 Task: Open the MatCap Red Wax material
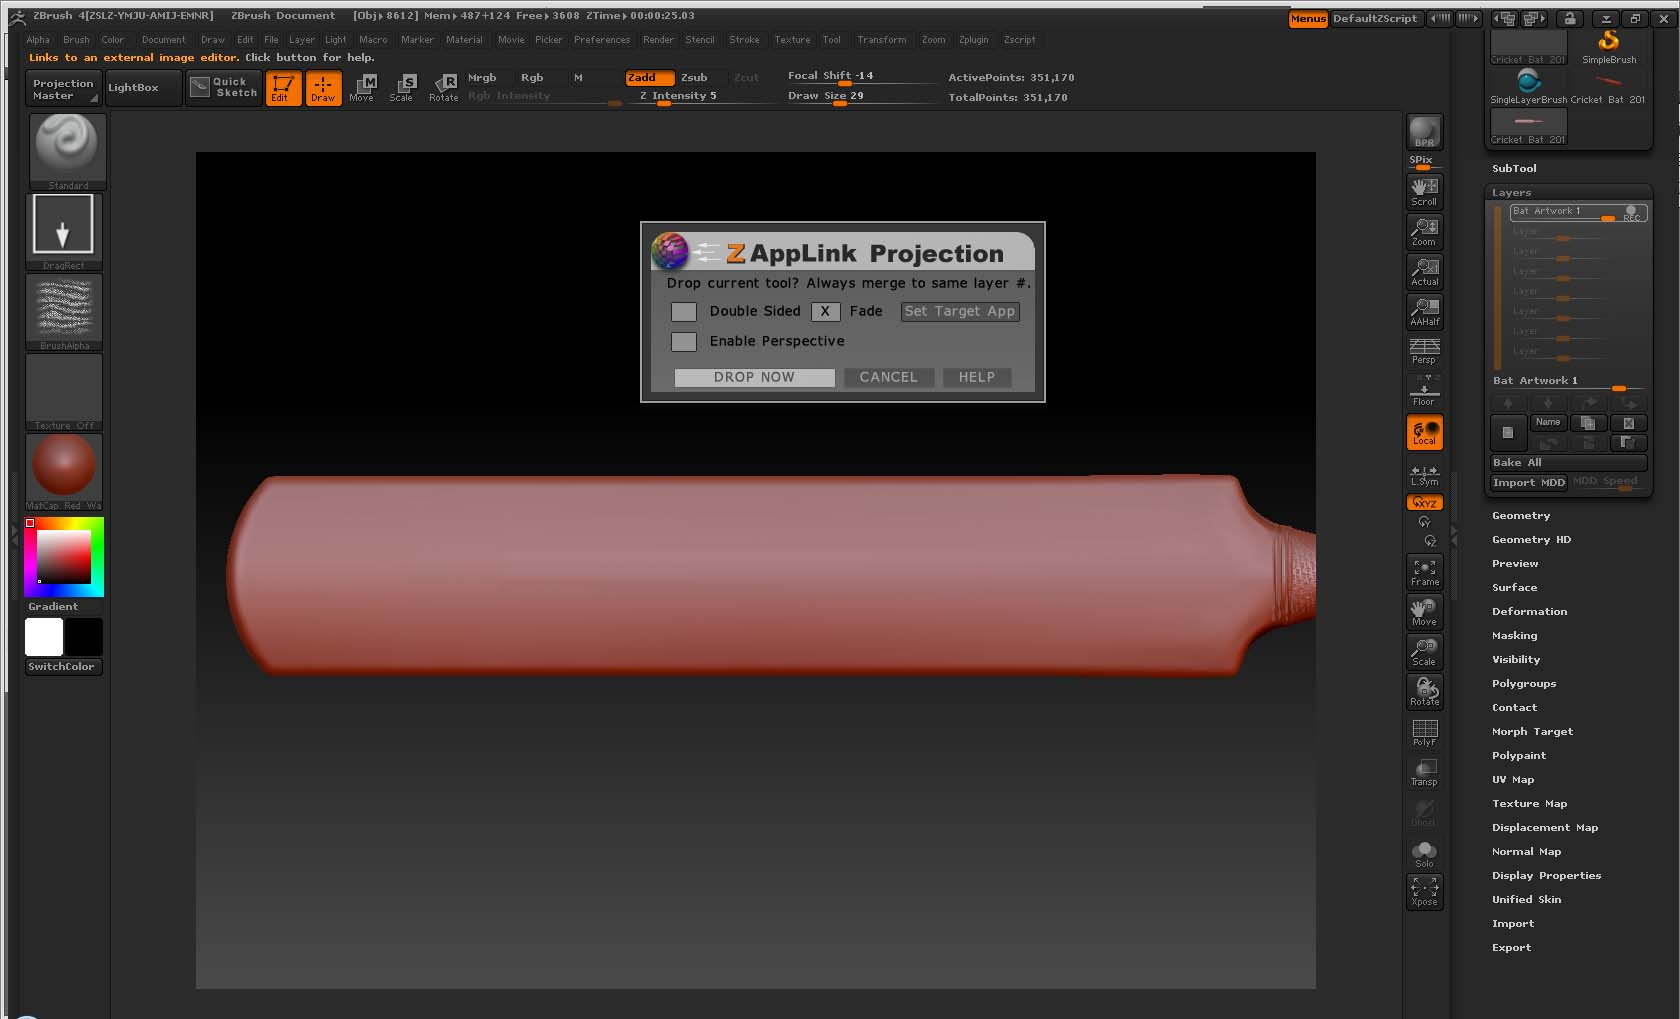[64, 471]
